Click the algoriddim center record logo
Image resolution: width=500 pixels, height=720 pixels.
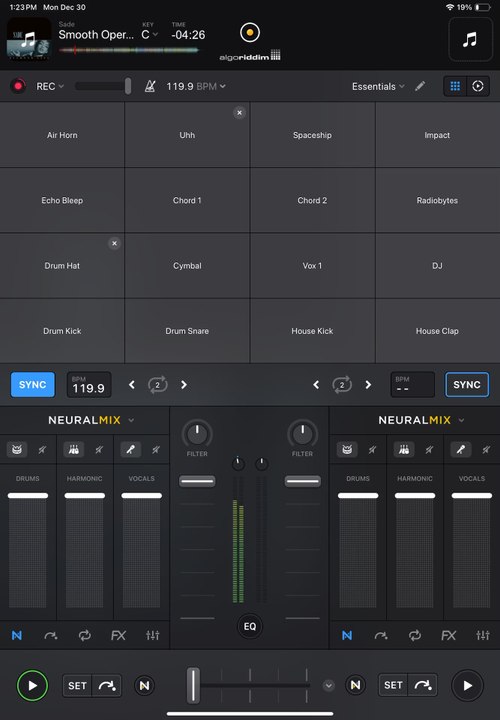pos(250,33)
